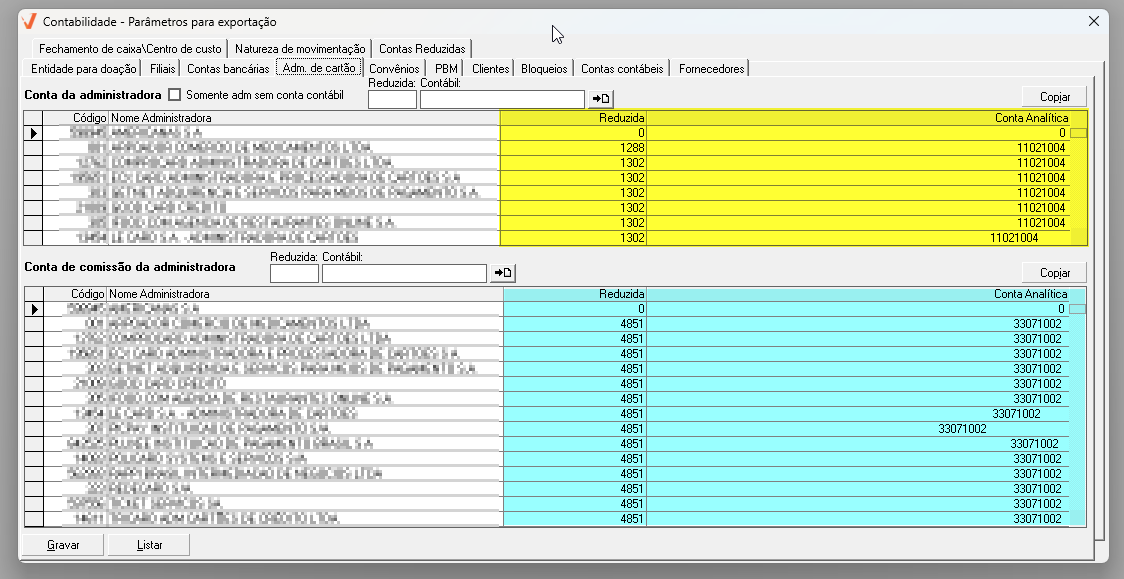Click the vertical scrollbar on the right edge
The height and width of the screenshot is (579, 1124).
1099,300
